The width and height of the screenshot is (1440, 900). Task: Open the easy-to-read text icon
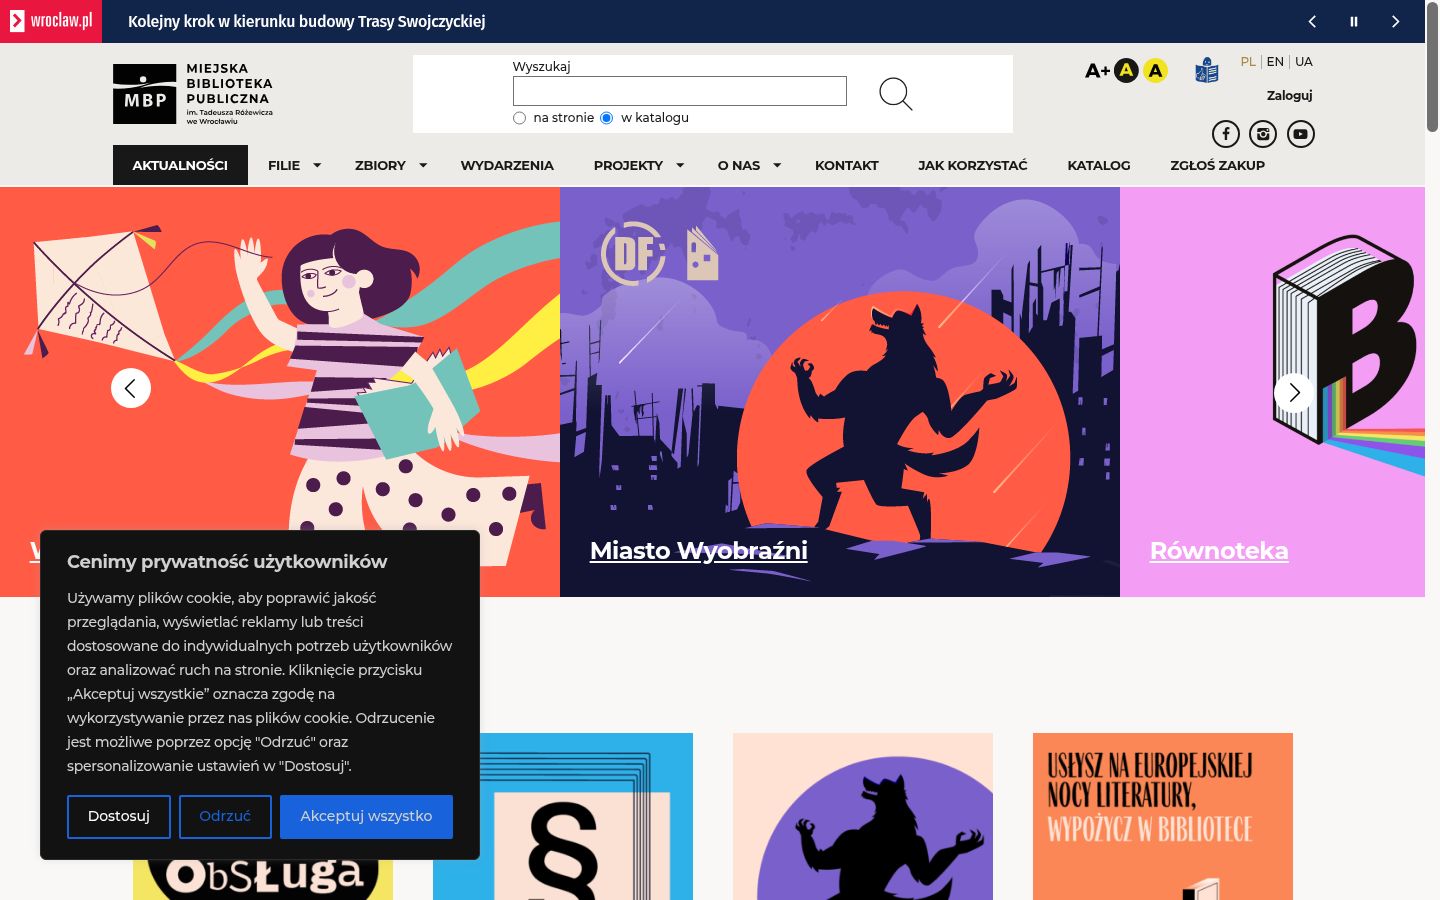coord(1207,71)
